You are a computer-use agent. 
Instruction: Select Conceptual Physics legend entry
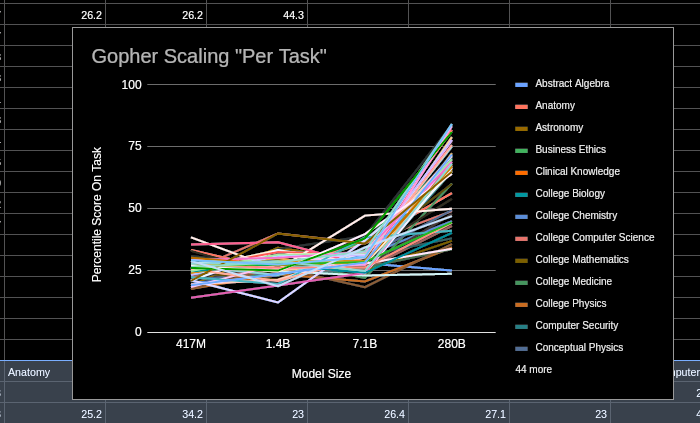(579, 348)
